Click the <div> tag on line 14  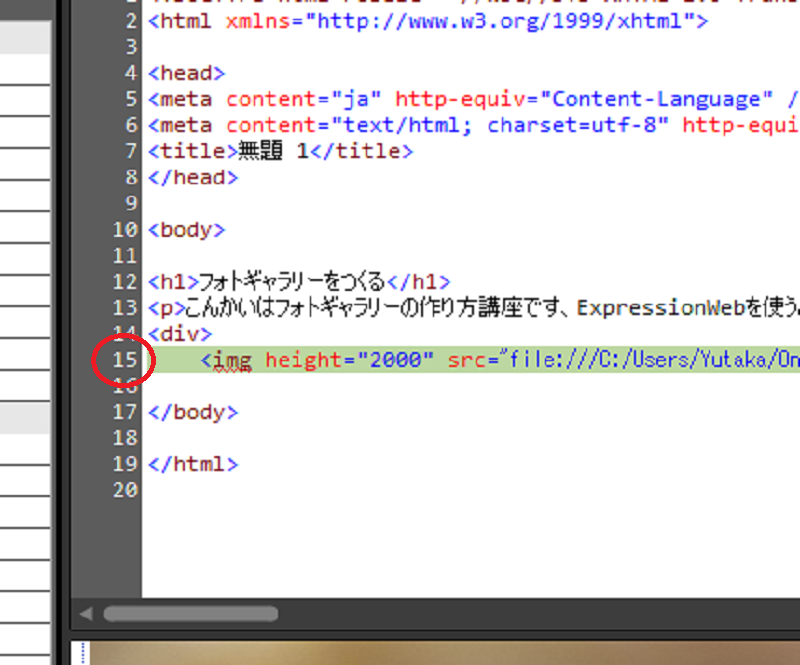(x=180, y=334)
